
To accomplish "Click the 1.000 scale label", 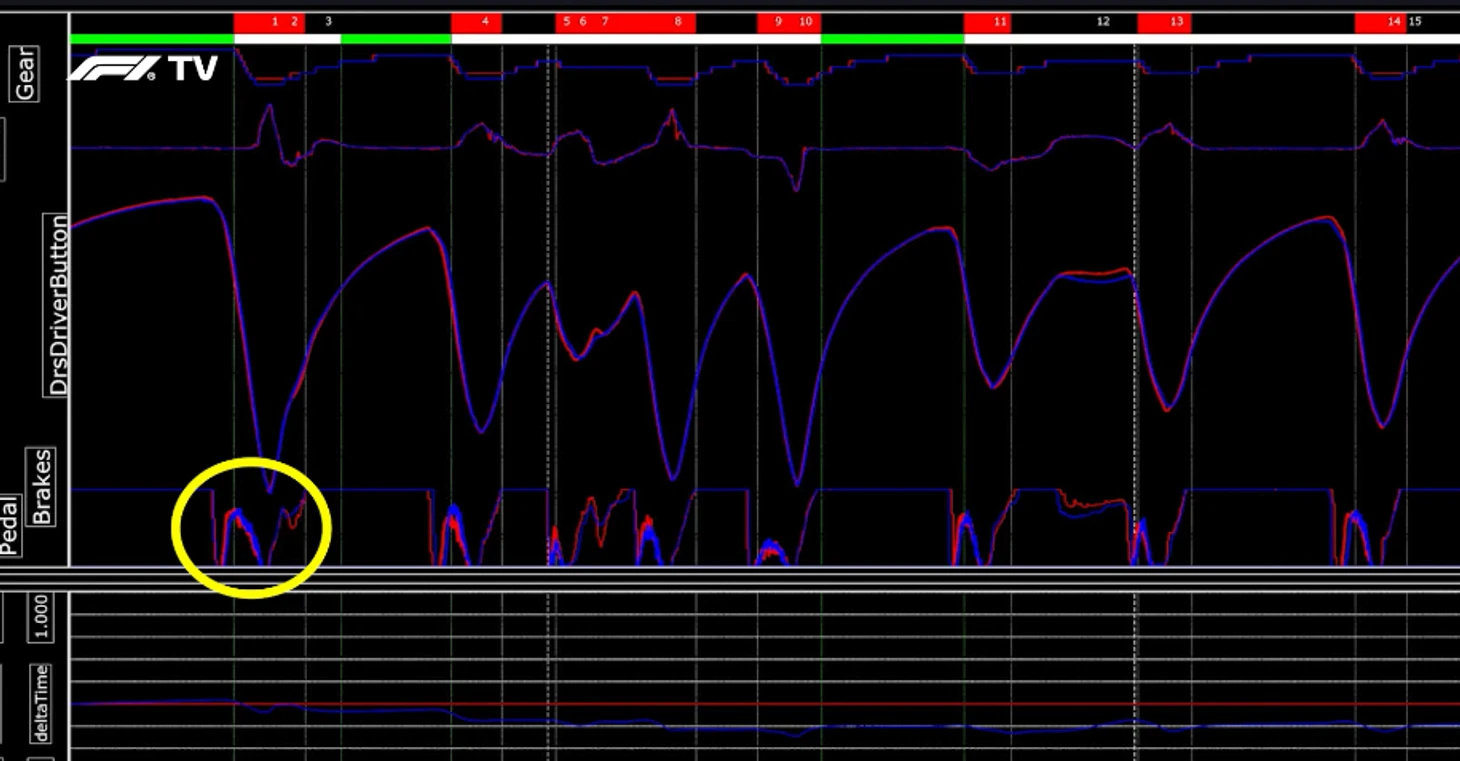I will 42,618.
